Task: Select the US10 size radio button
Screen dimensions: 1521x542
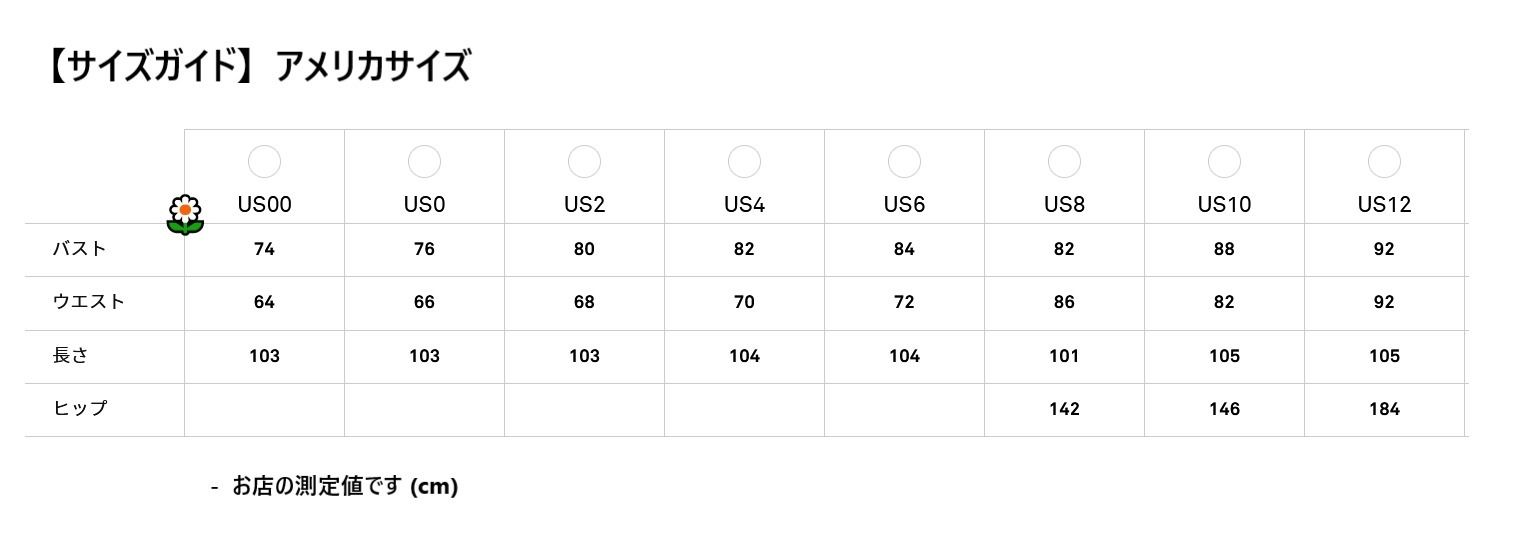Action: coord(1224,162)
